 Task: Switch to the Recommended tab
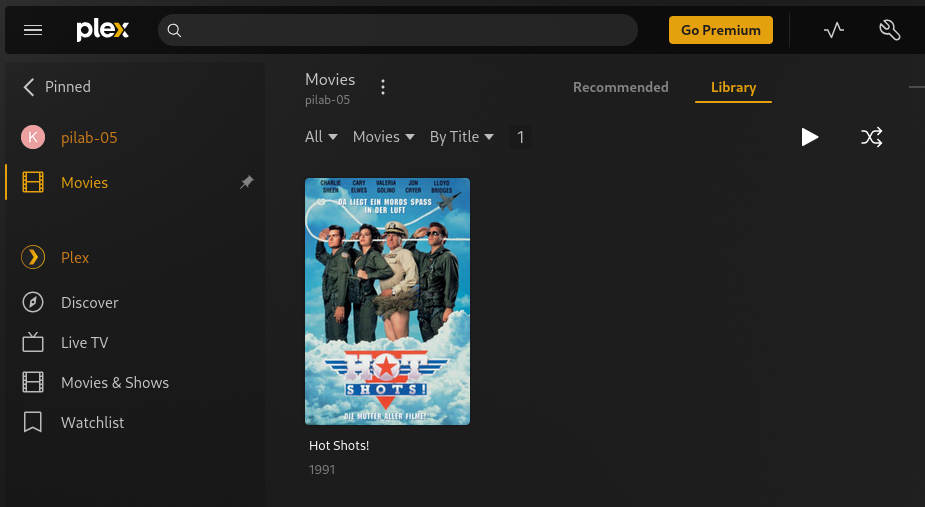(x=621, y=87)
